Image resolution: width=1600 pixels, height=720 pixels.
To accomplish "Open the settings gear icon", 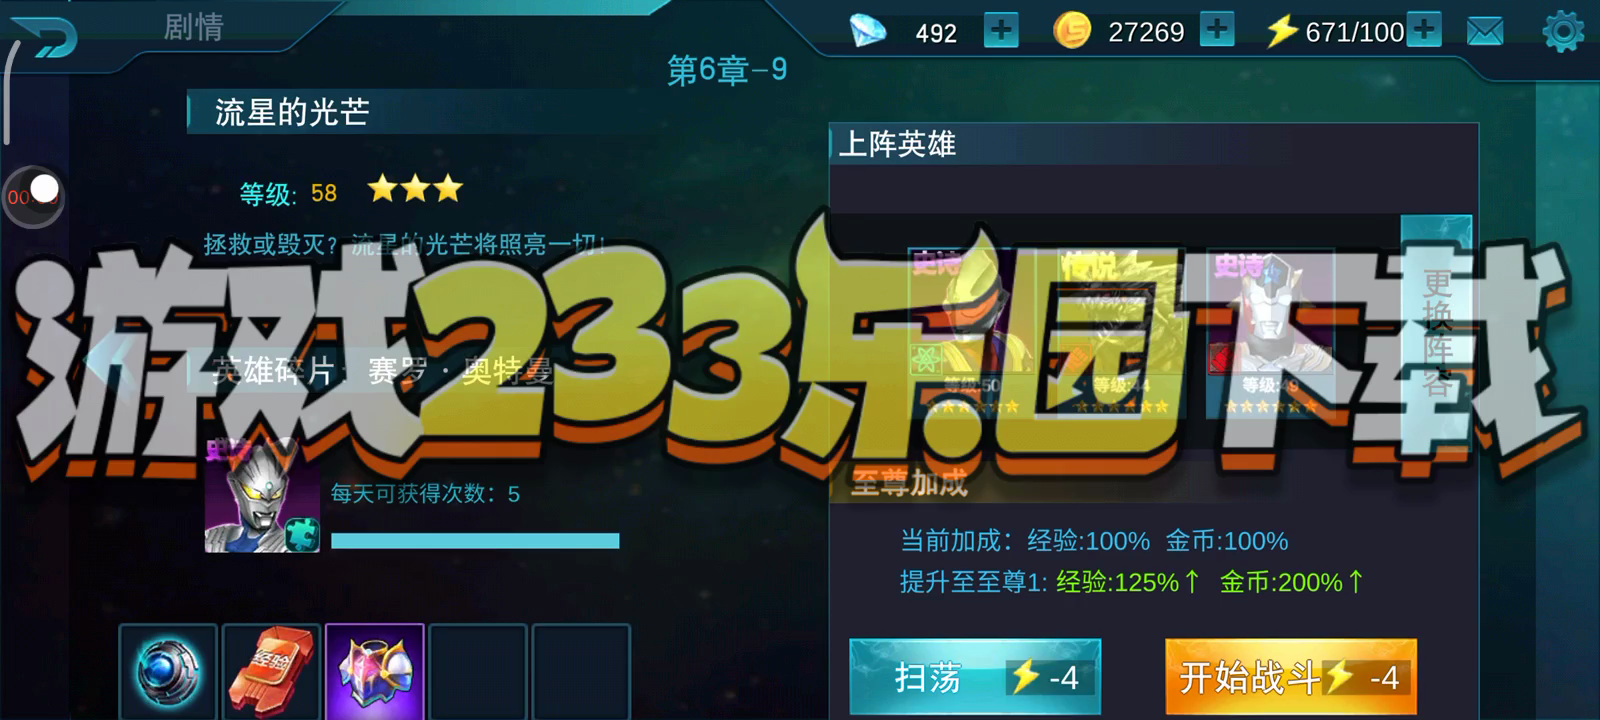I will point(1563,32).
